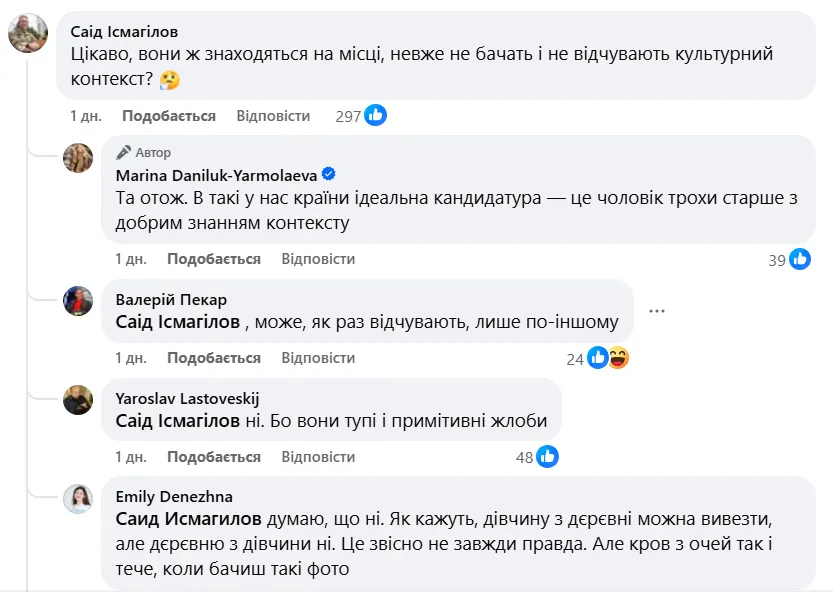Click Валерій Пекар's avatar
This screenshot has height=592, width=833.
[x=79, y=301]
